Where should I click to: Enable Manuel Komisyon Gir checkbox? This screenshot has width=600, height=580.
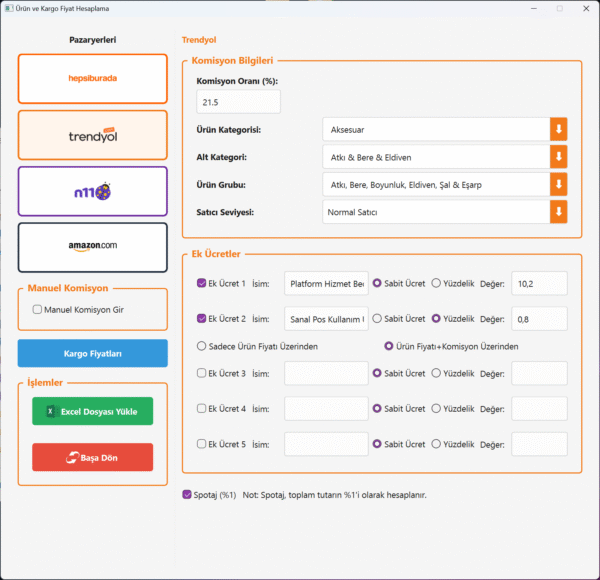(x=37, y=309)
